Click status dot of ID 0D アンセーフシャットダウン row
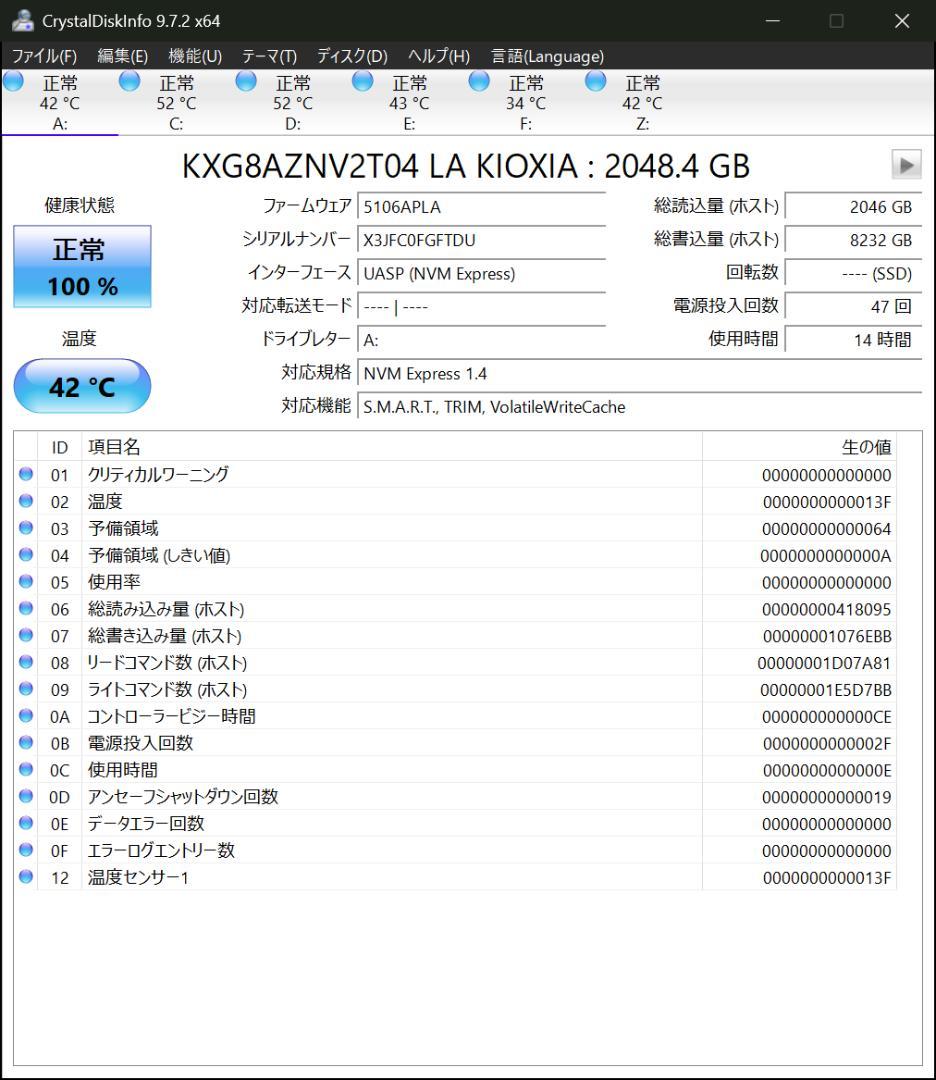 [x=26, y=796]
